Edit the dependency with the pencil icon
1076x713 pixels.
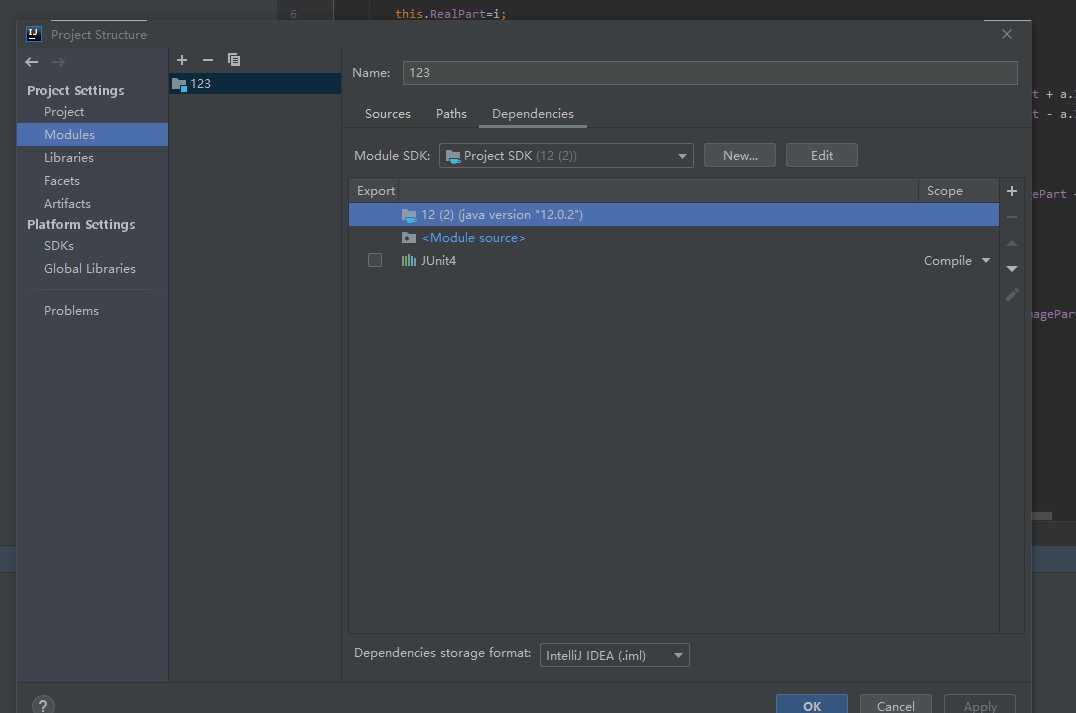[x=1011, y=294]
